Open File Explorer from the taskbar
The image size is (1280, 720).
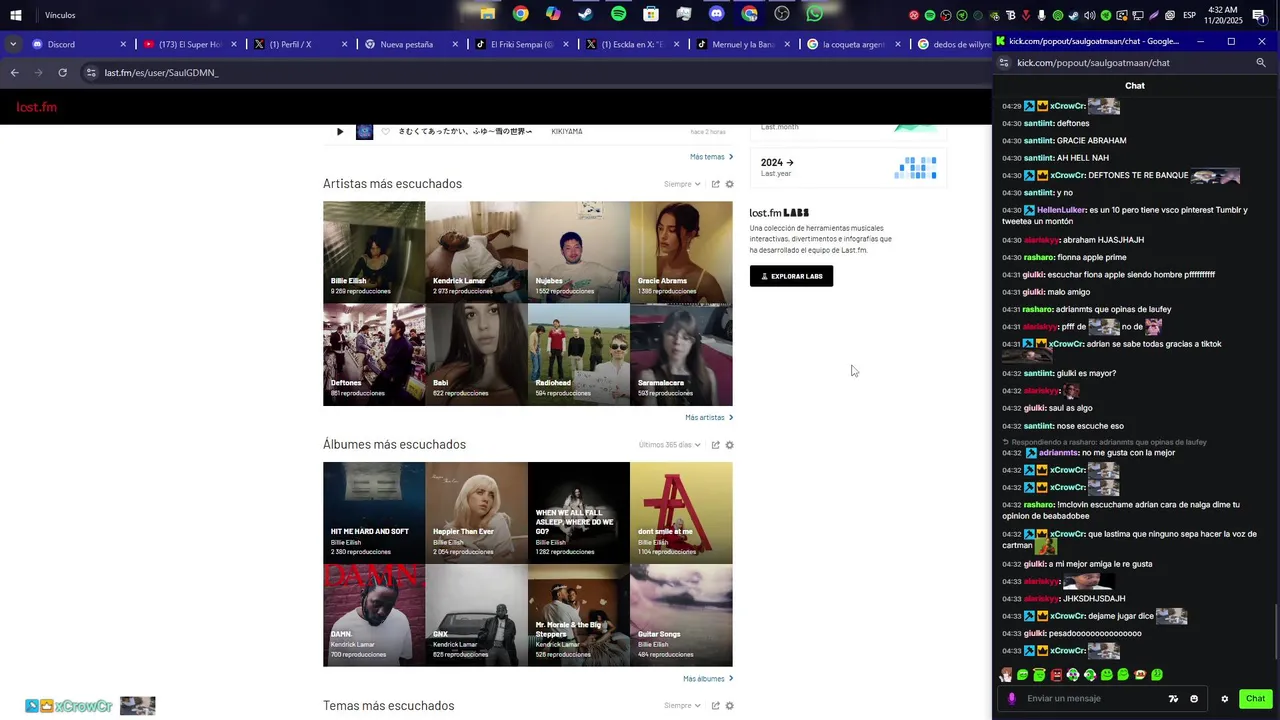click(488, 14)
